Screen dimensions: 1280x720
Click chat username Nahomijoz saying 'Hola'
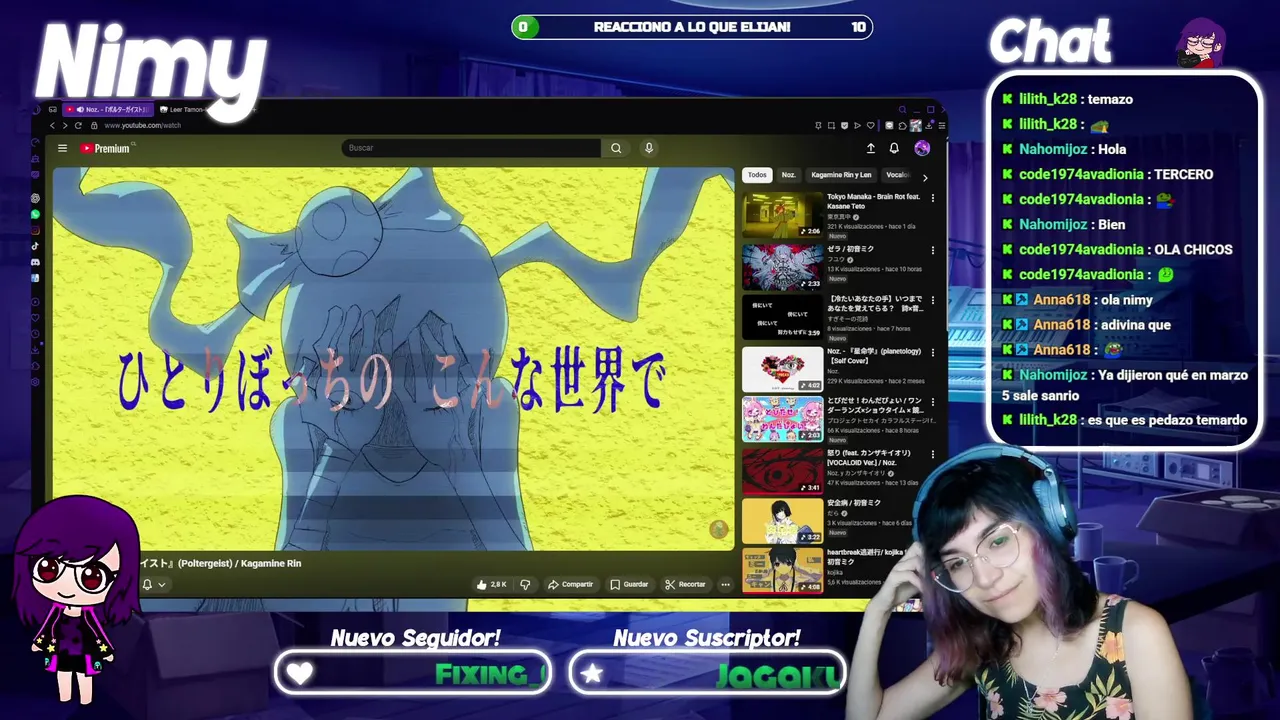(1053, 149)
